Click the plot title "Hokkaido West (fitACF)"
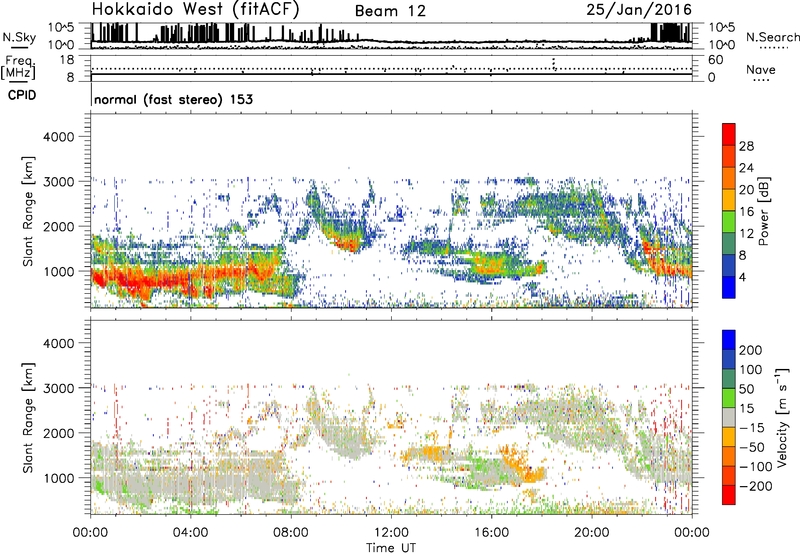Image resolution: width=800 pixels, height=554 pixels. [195, 9]
